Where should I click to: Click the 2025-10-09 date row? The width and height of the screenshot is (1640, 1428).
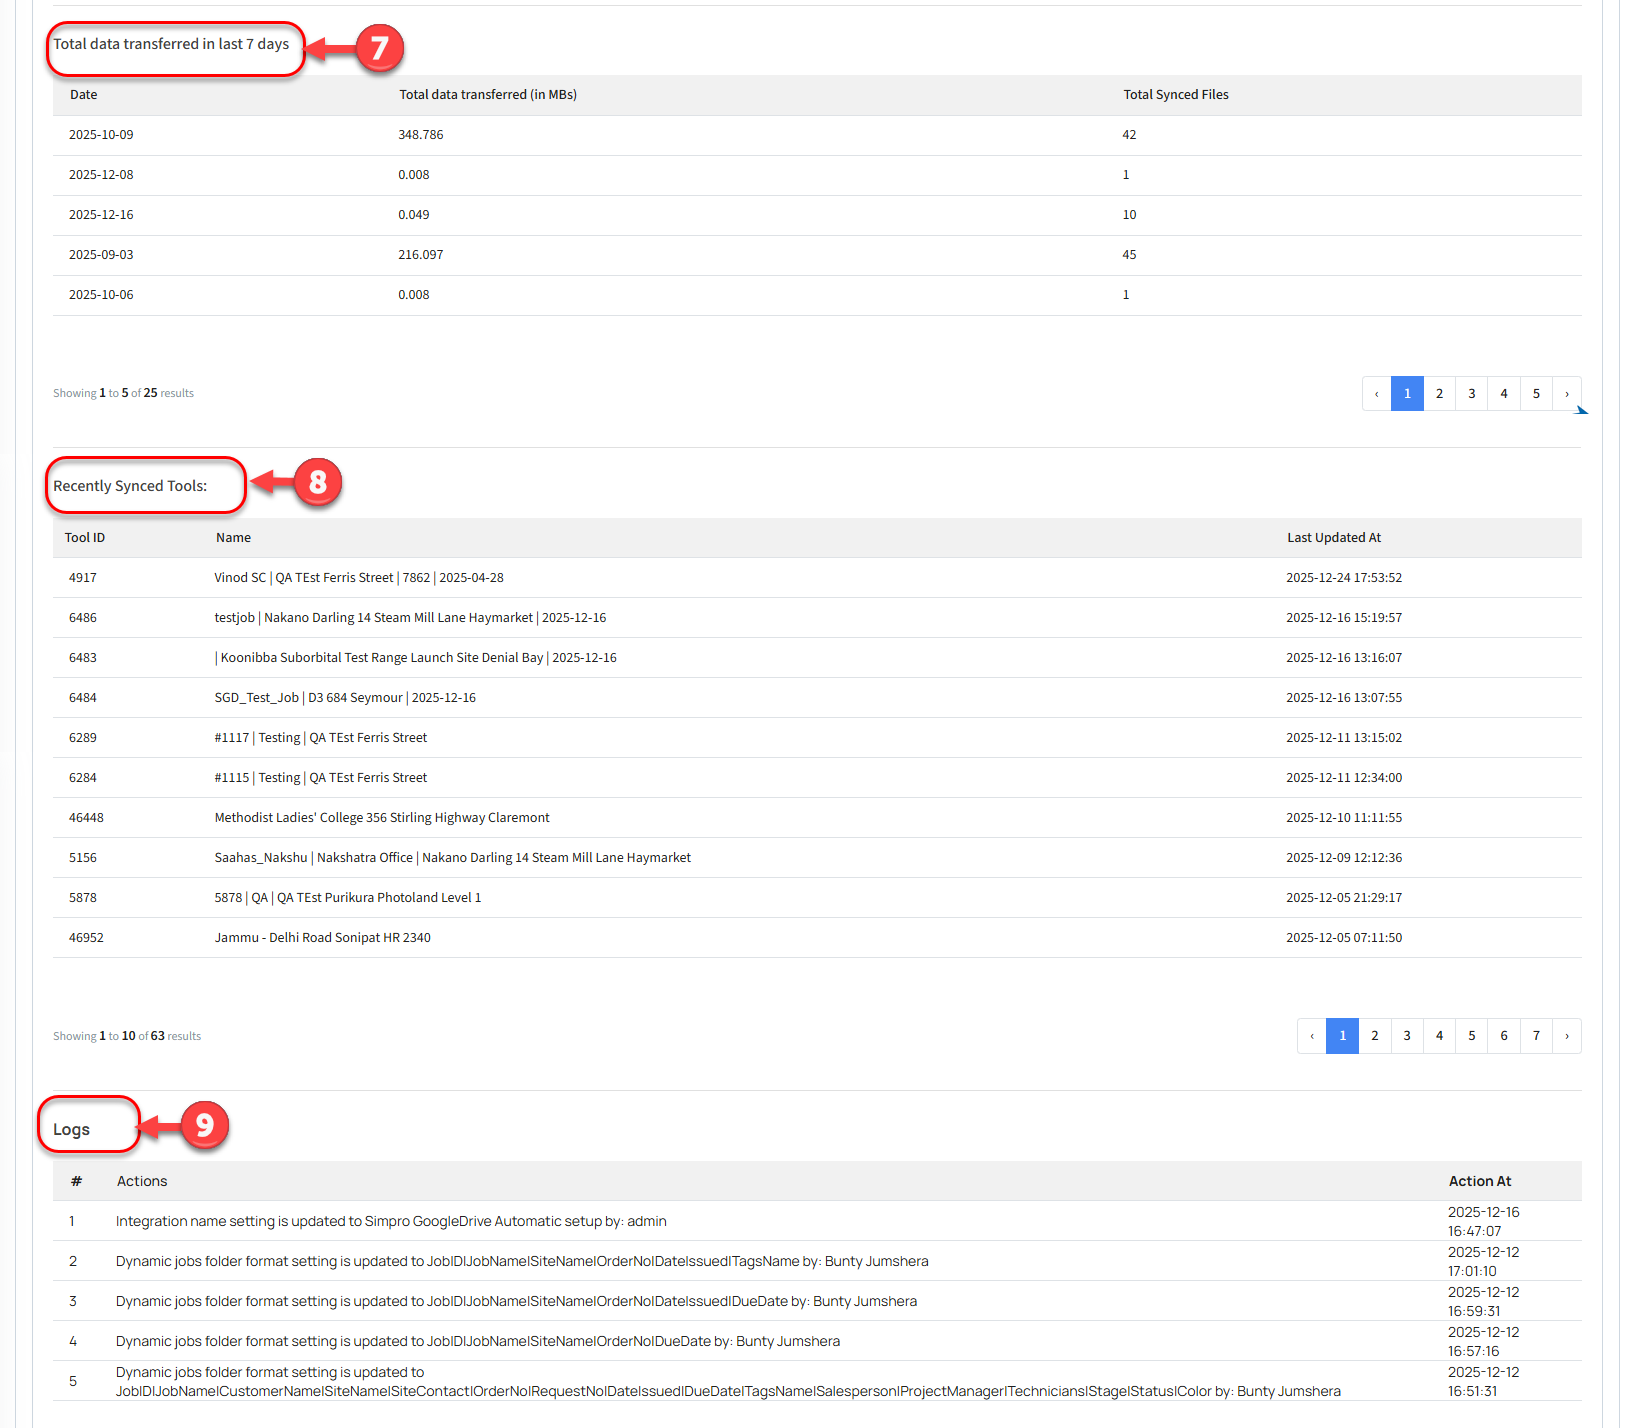coord(101,135)
